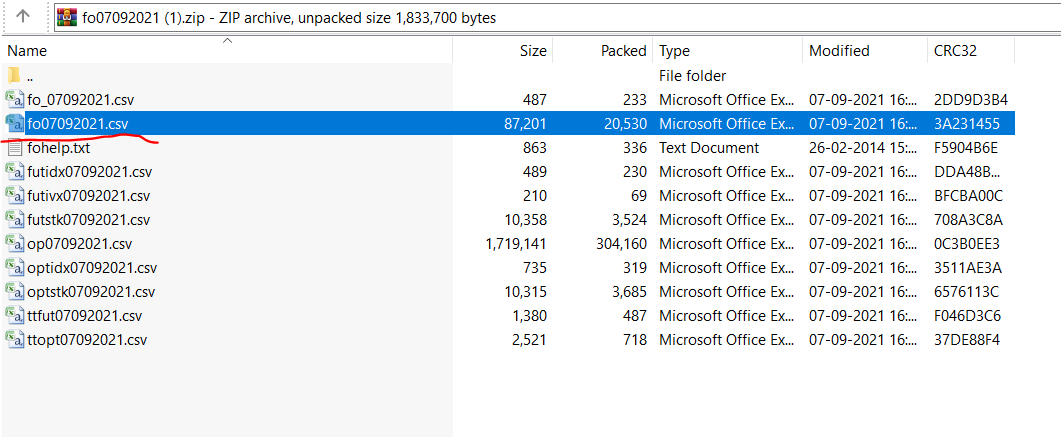The image size is (1061, 437).
Task: Click the file name optidx07092021.csv
Action: pos(92,268)
